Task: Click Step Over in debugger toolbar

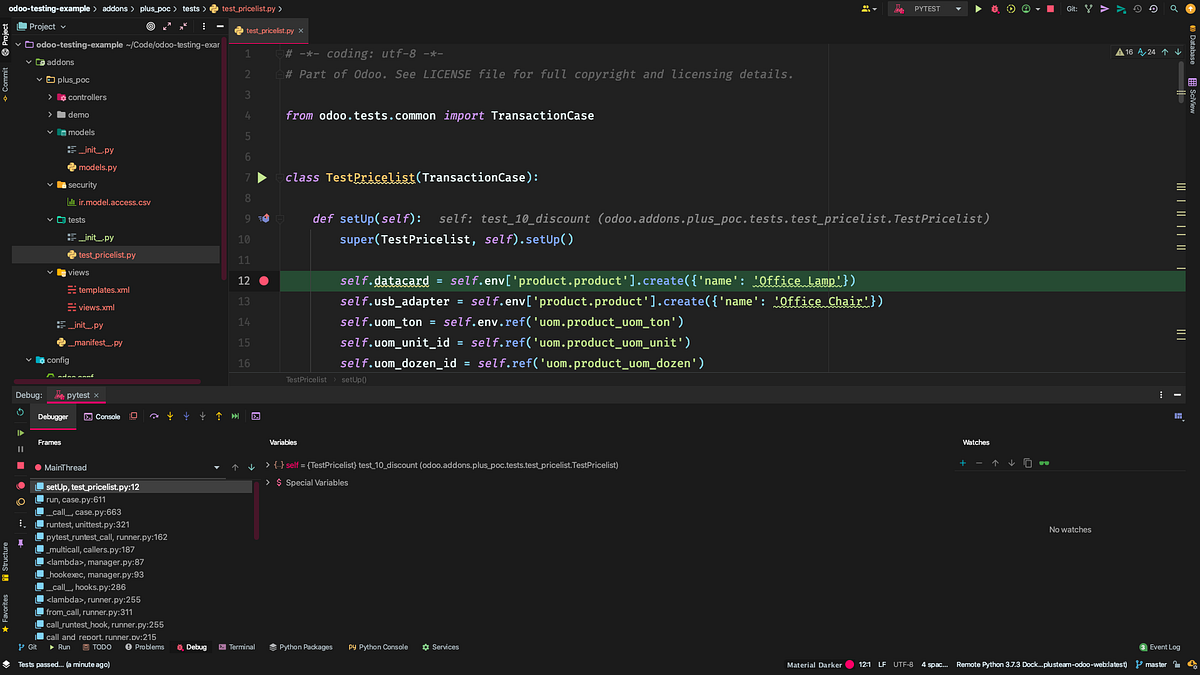Action: 154,416
